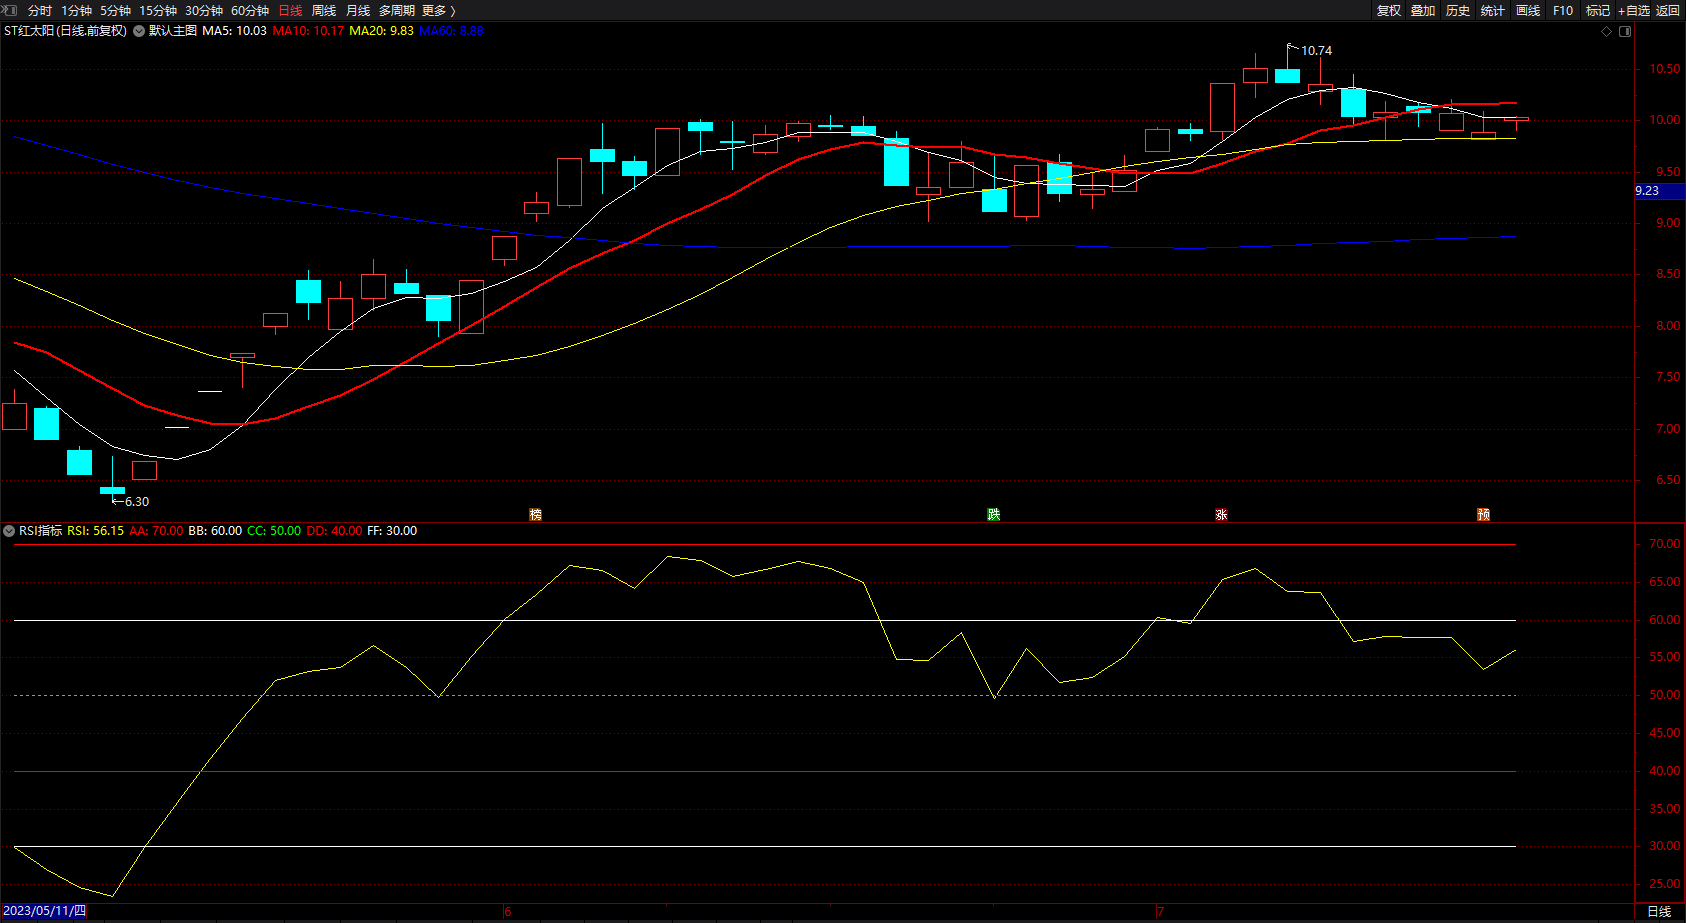The height and width of the screenshot is (923, 1686).
Task: Open the RSI indicator dropdown arrow
Action: (x=9, y=531)
